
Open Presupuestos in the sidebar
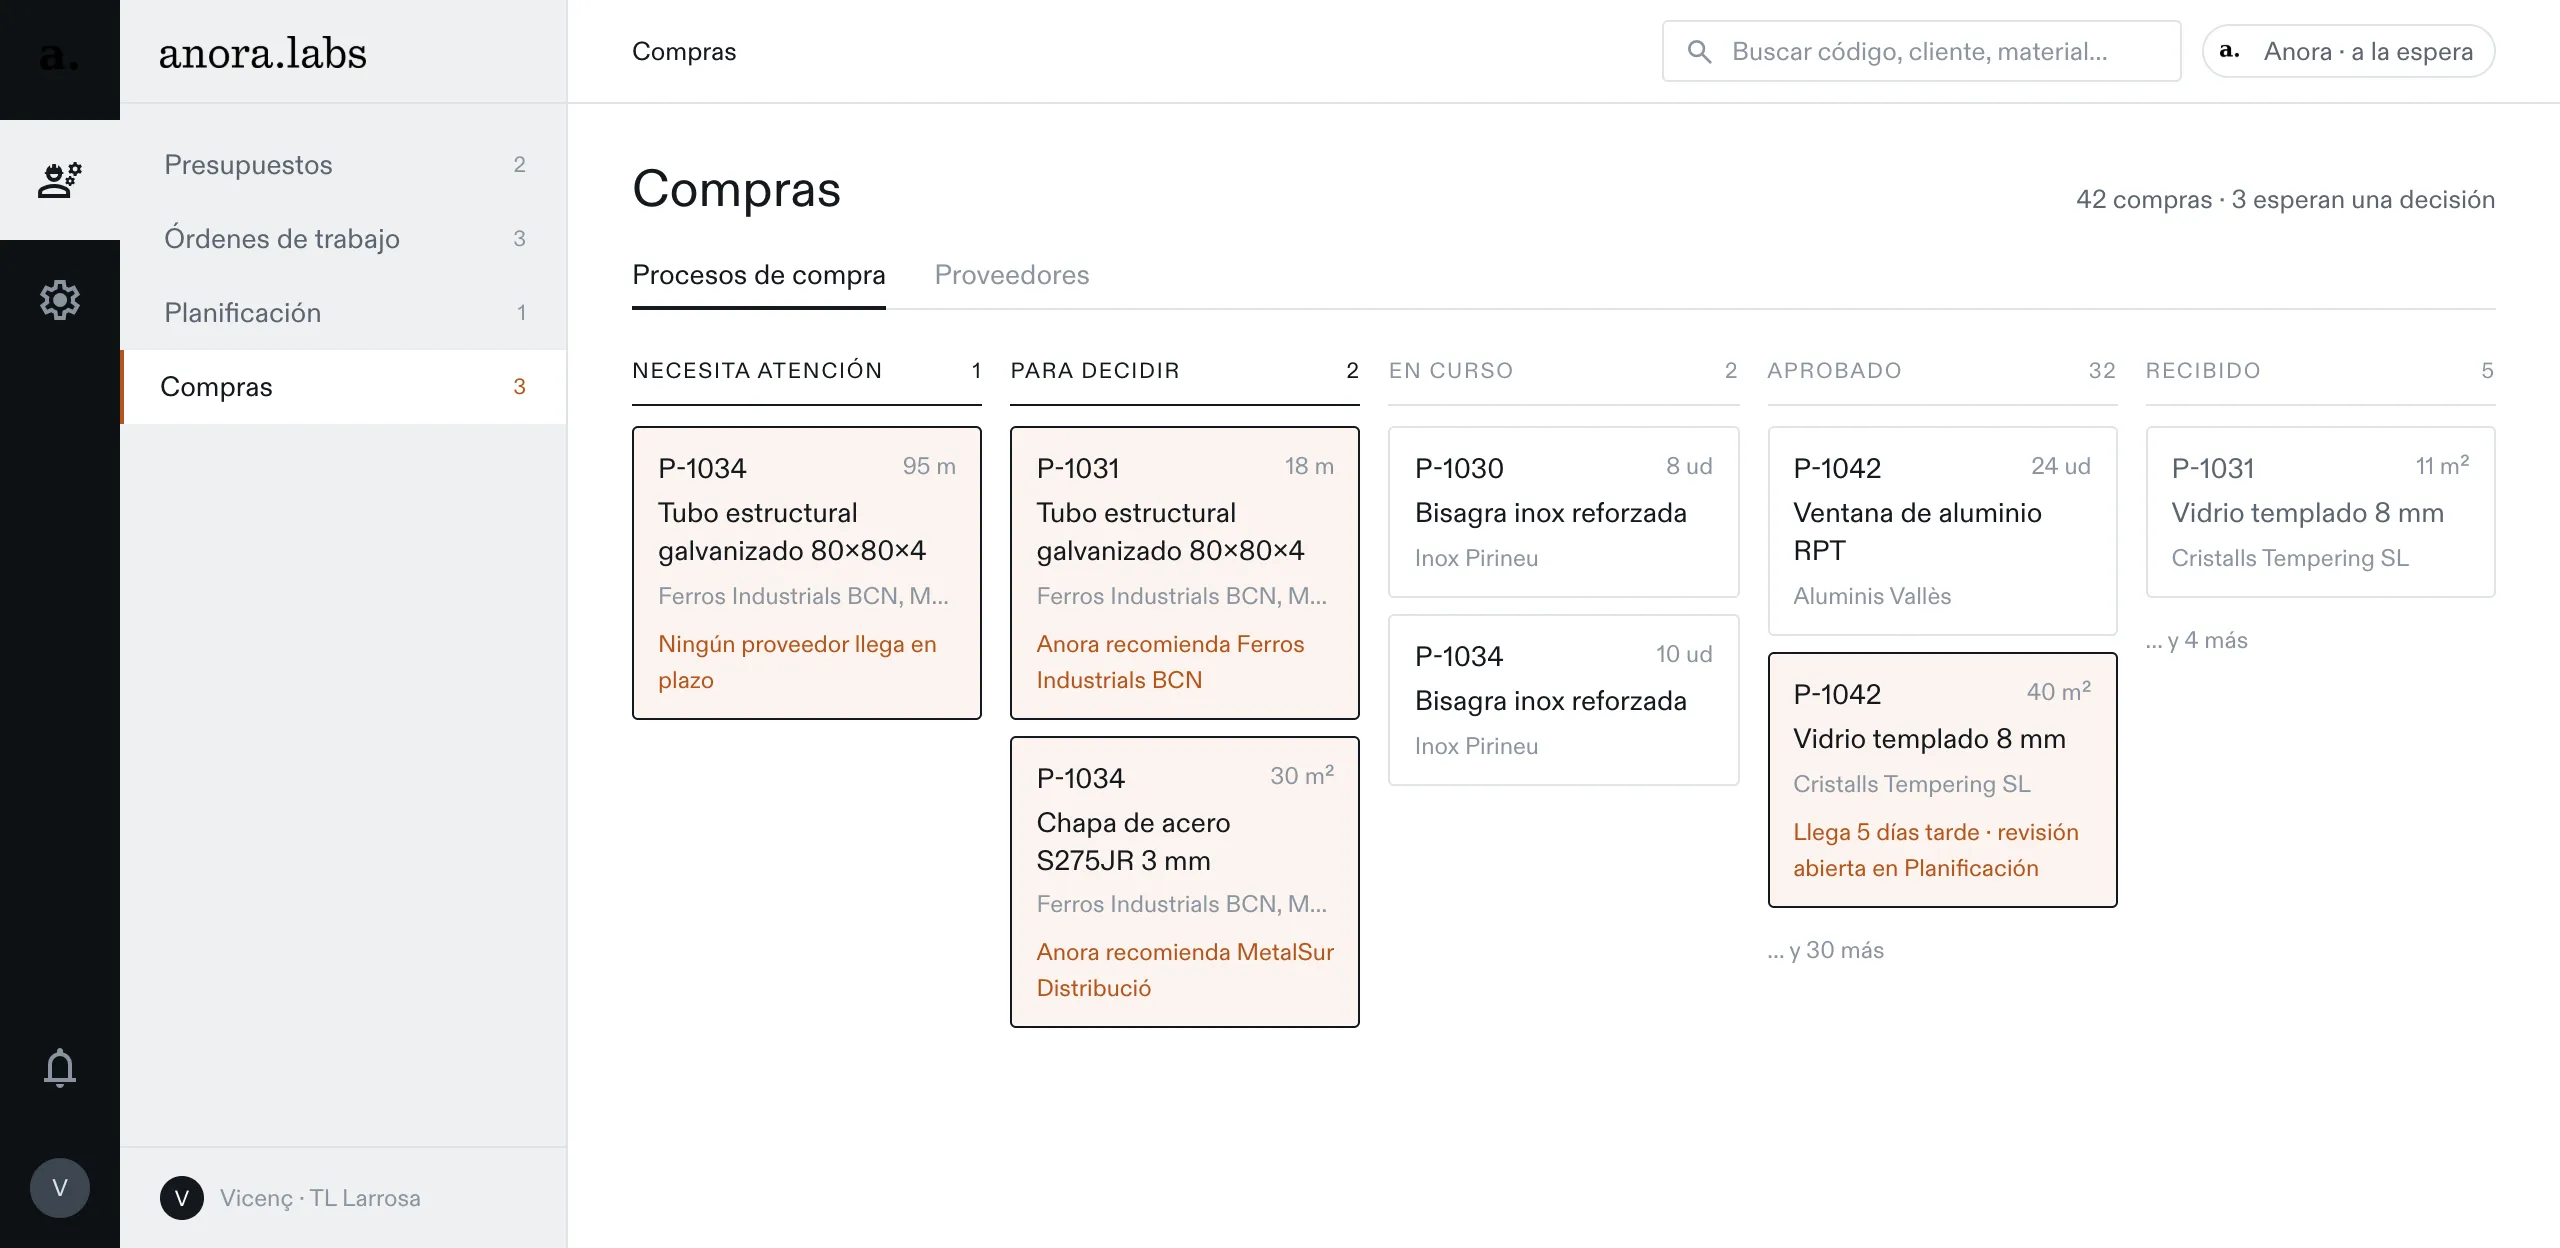click(x=344, y=164)
